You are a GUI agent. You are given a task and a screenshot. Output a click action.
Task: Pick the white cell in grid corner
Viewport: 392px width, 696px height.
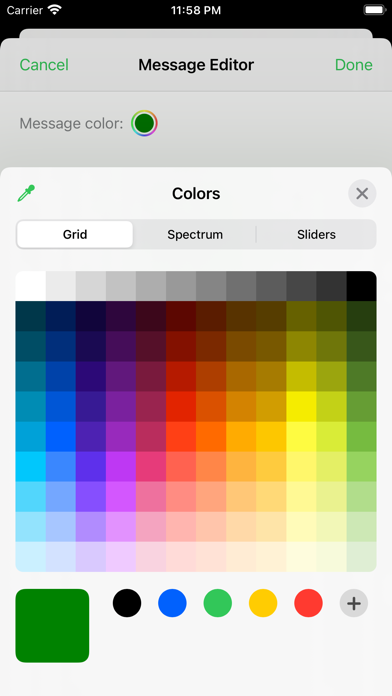(x=31, y=286)
